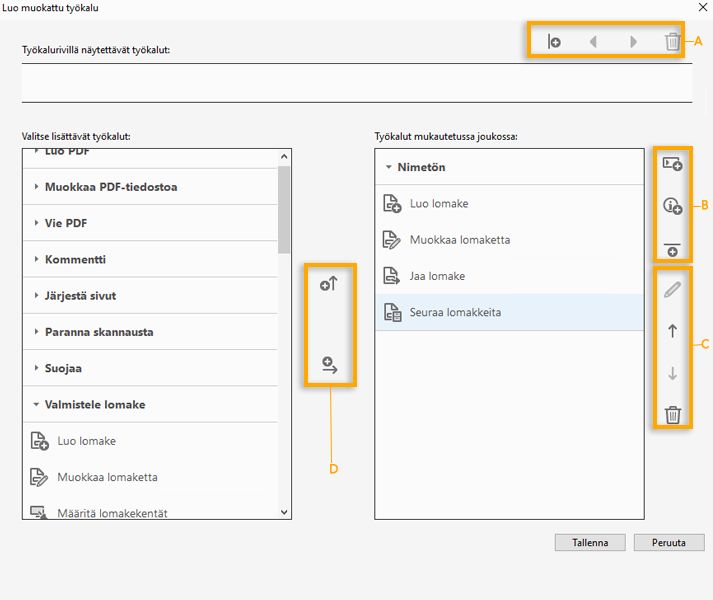This screenshot has height=600, width=713.
Task: Click the add section icon
Action: 672,164
